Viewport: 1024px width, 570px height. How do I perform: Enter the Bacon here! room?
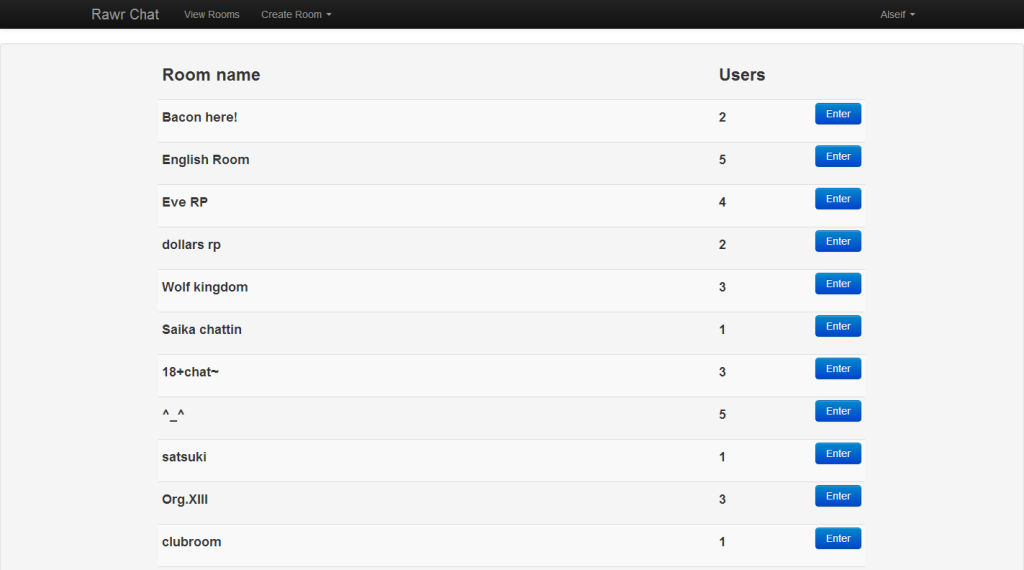[x=838, y=114]
